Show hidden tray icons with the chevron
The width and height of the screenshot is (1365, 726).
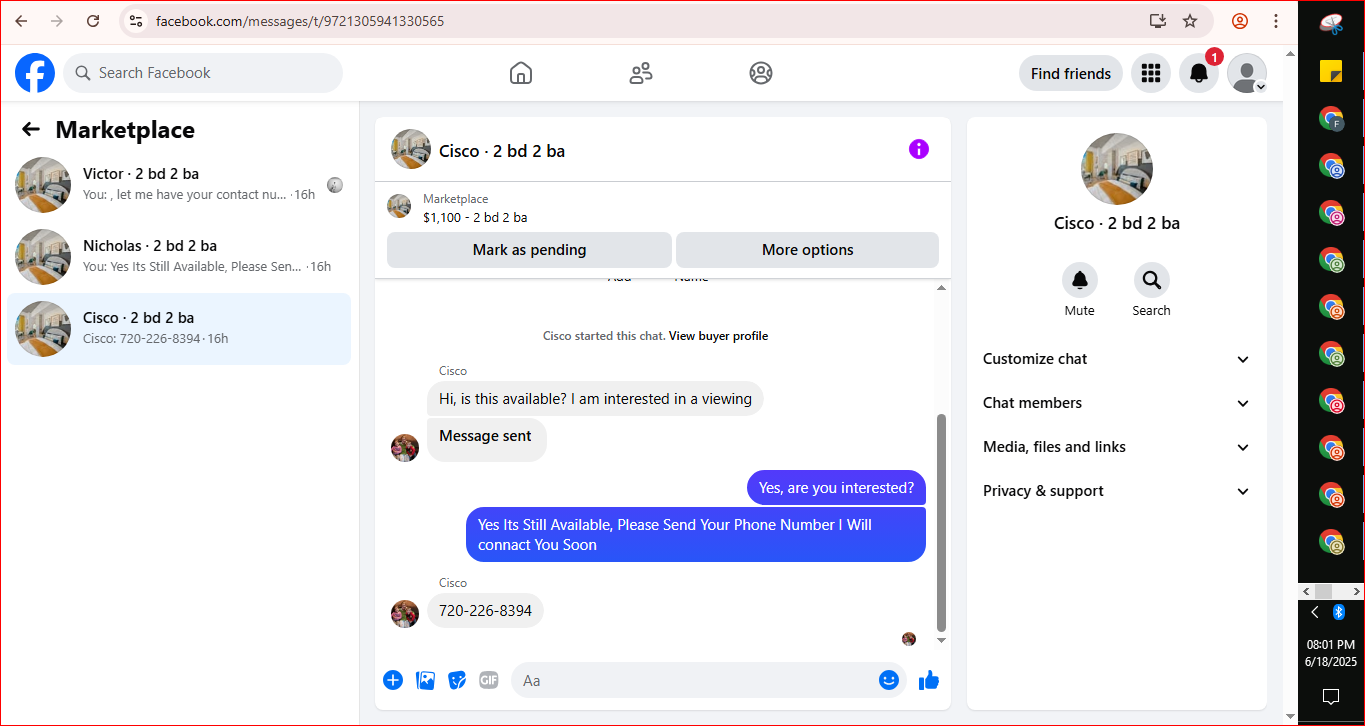pos(1315,612)
